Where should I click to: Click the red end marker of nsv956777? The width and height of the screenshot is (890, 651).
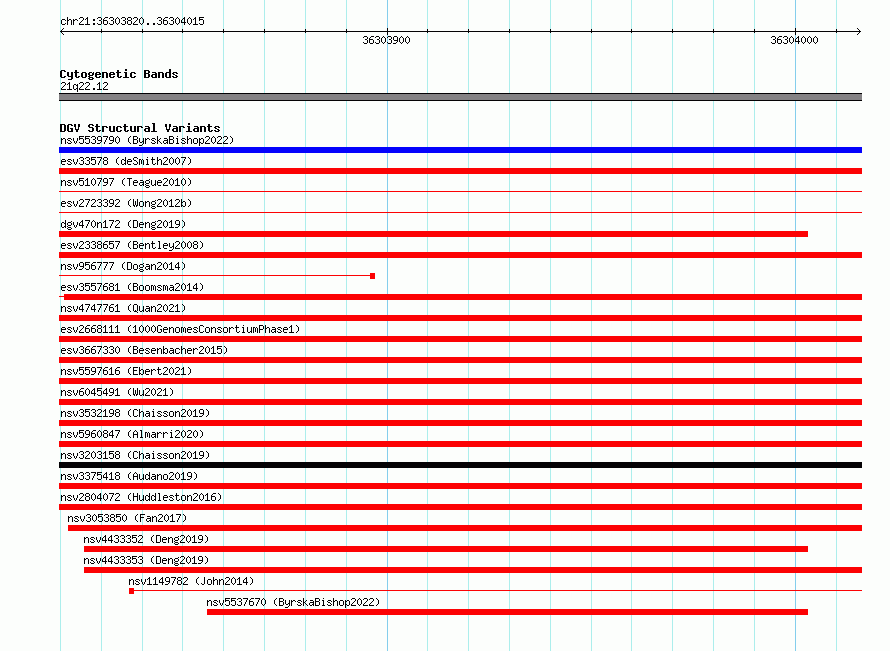(x=372, y=276)
